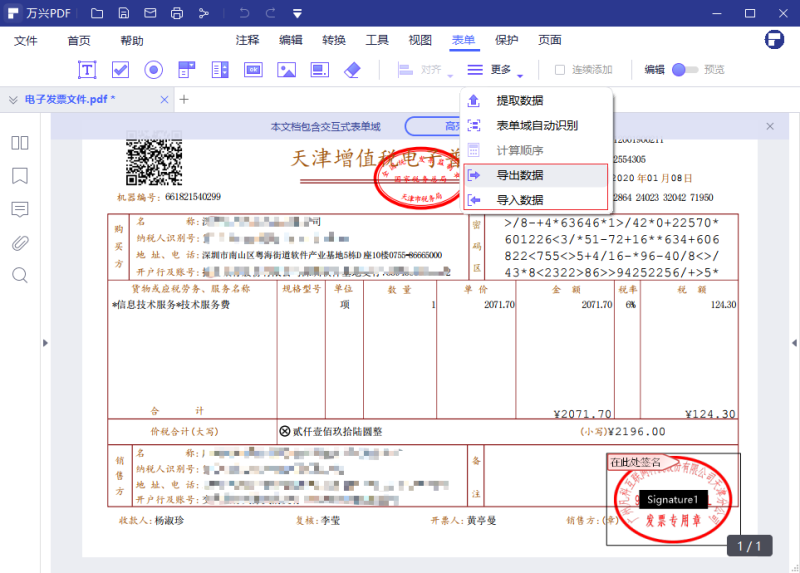Click the highlight fields button in banner
Image resolution: width=800 pixels, height=573 pixels.
[x=433, y=126]
